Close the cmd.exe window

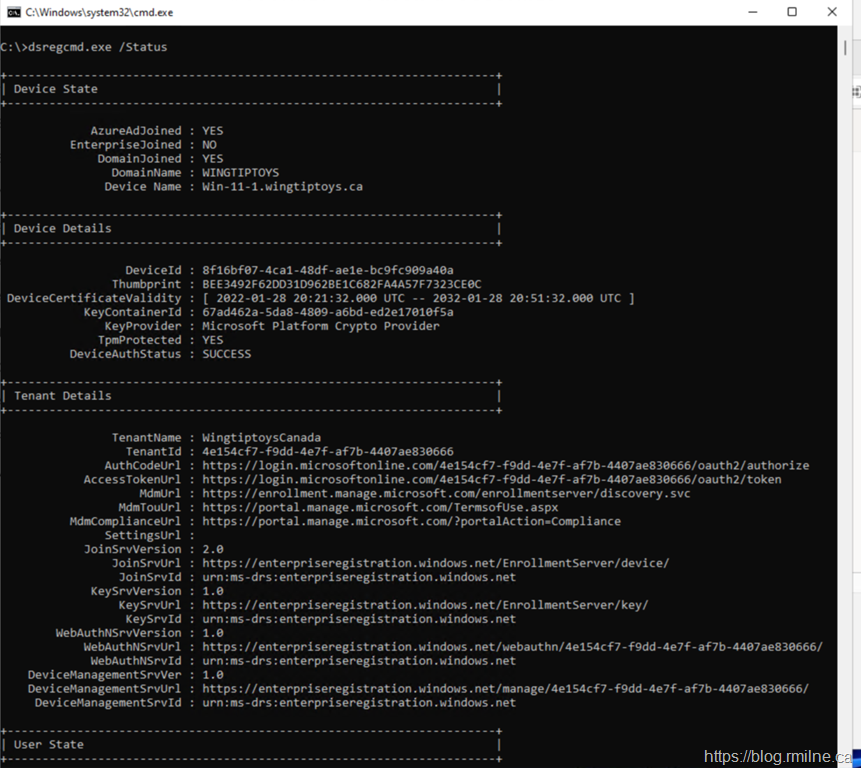832,12
